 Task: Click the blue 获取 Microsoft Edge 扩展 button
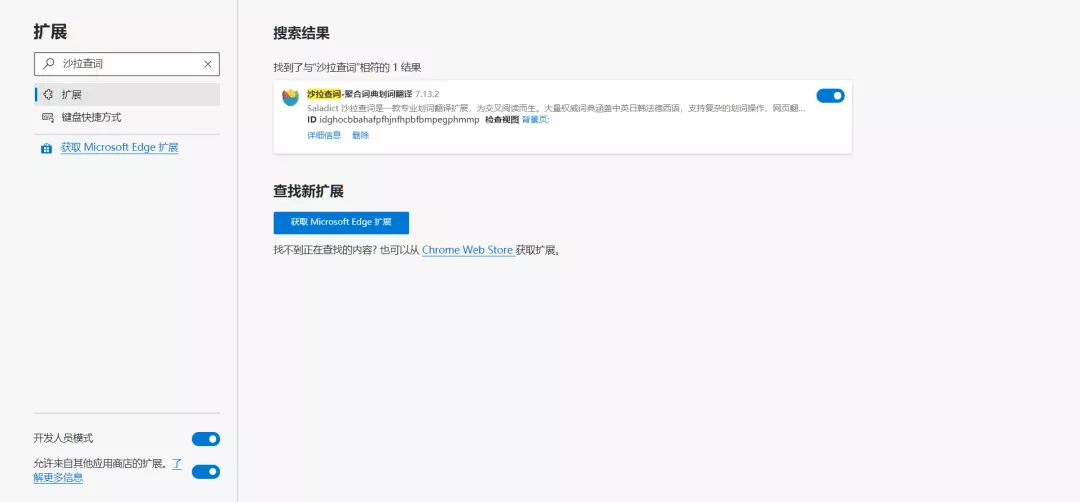(x=341, y=222)
